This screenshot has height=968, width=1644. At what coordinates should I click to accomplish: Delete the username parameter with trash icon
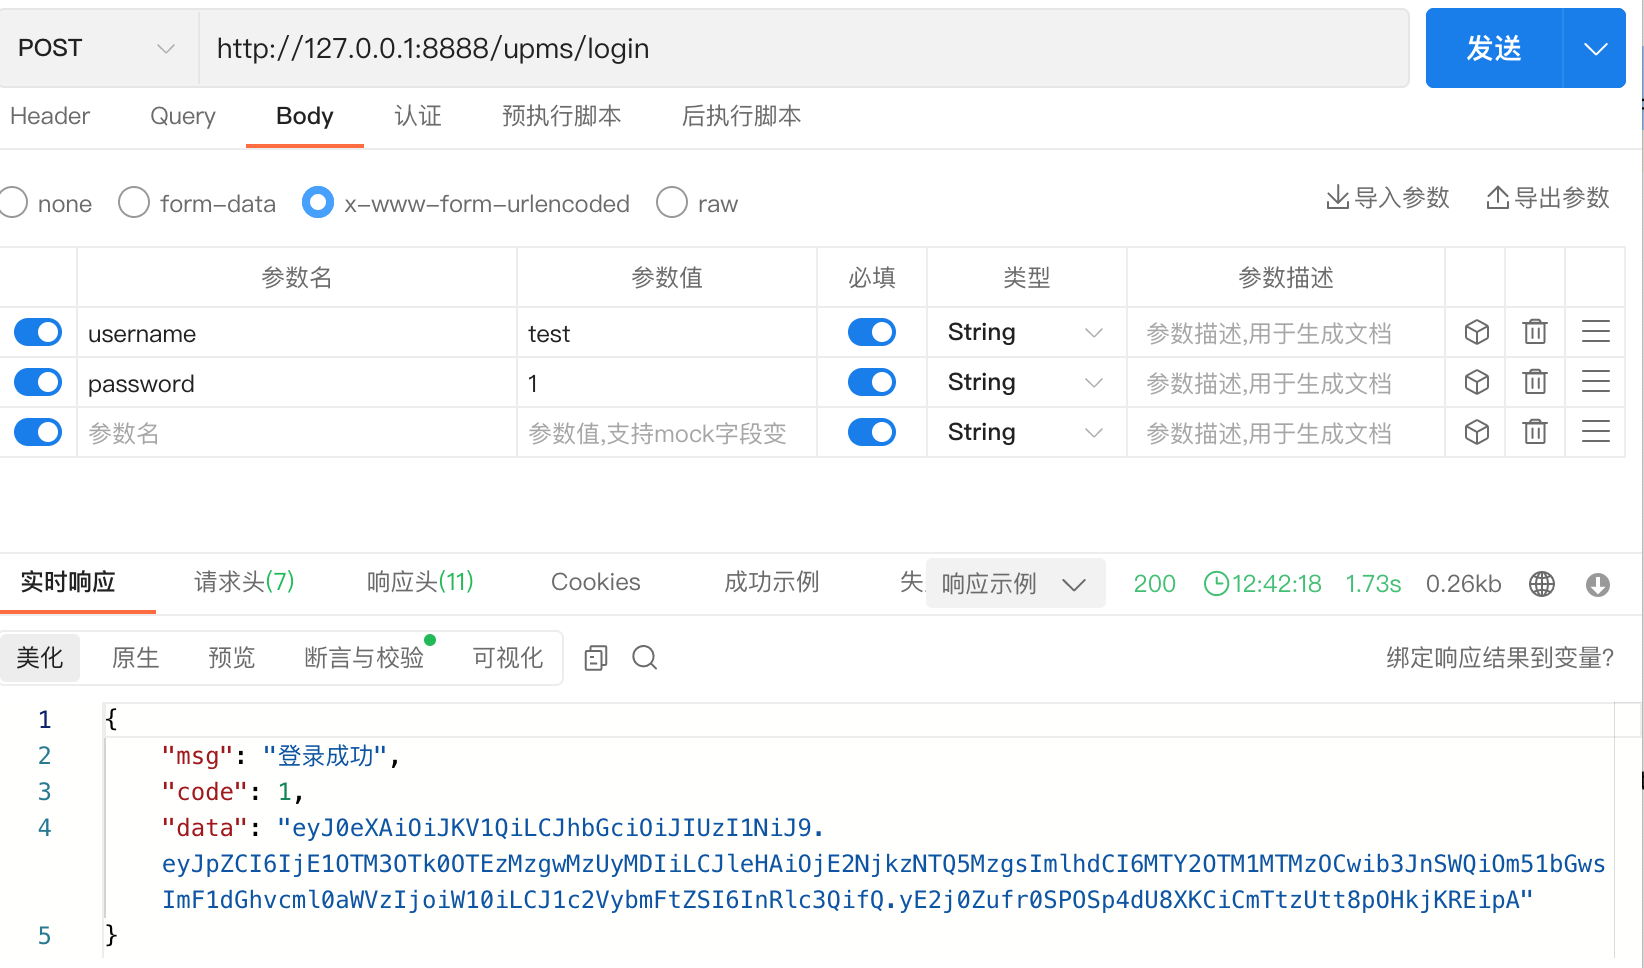(1535, 331)
